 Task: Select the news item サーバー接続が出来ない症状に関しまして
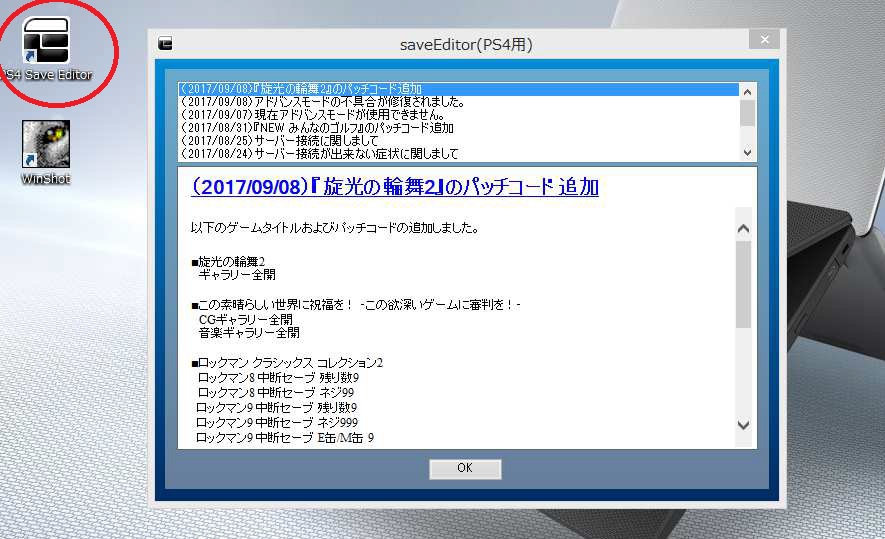click(458, 154)
